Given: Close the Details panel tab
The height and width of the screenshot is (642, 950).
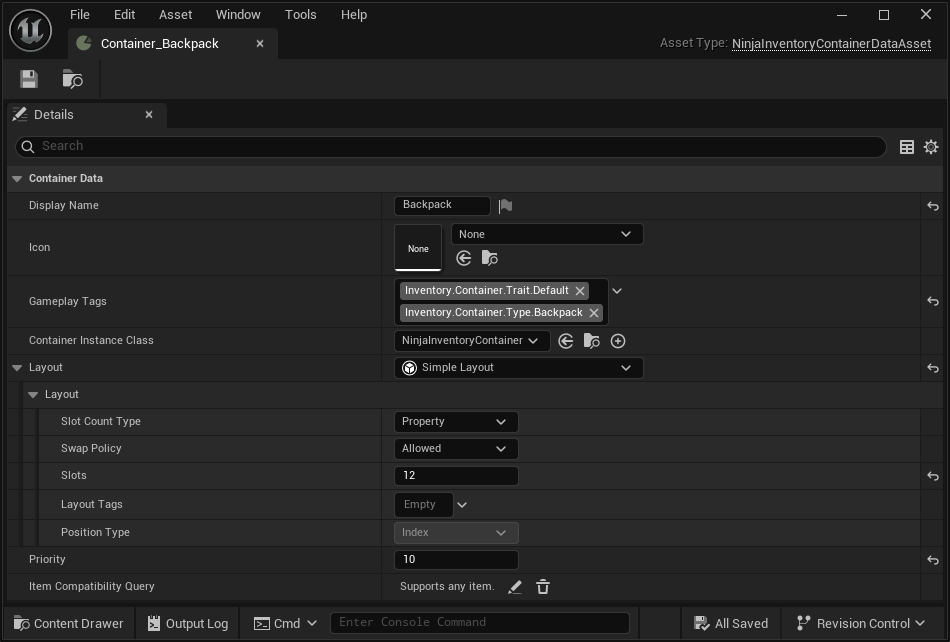Looking at the screenshot, I should pyautogui.click(x=149, y=114).
